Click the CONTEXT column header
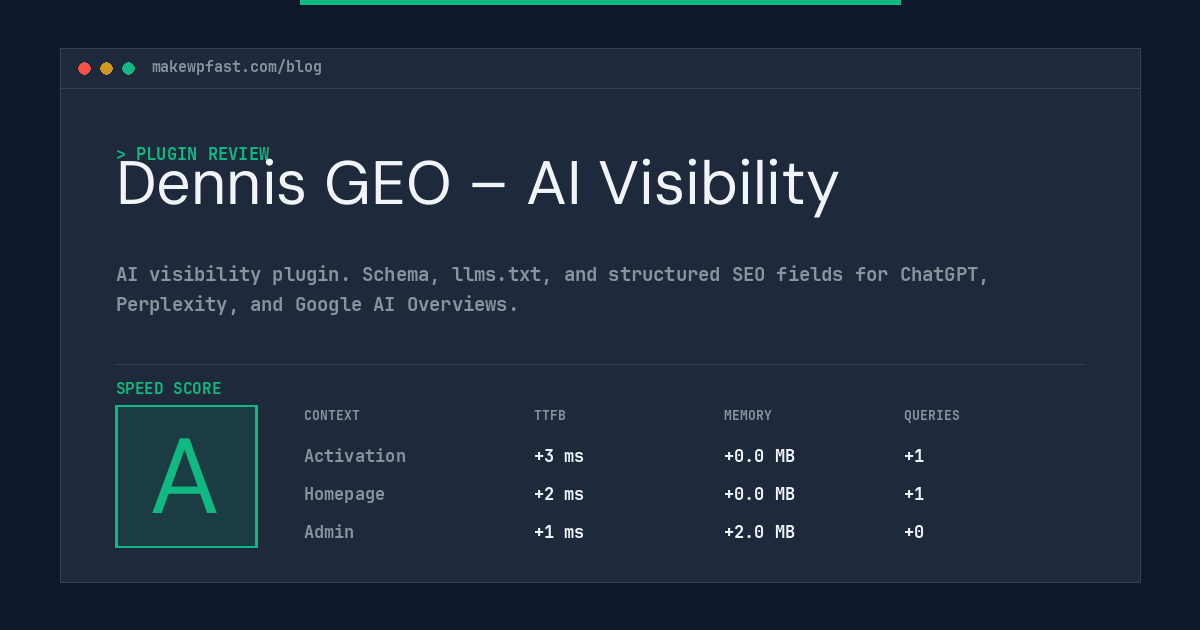1200x630 pixels. pyautogui.click(x=332, y=415)
